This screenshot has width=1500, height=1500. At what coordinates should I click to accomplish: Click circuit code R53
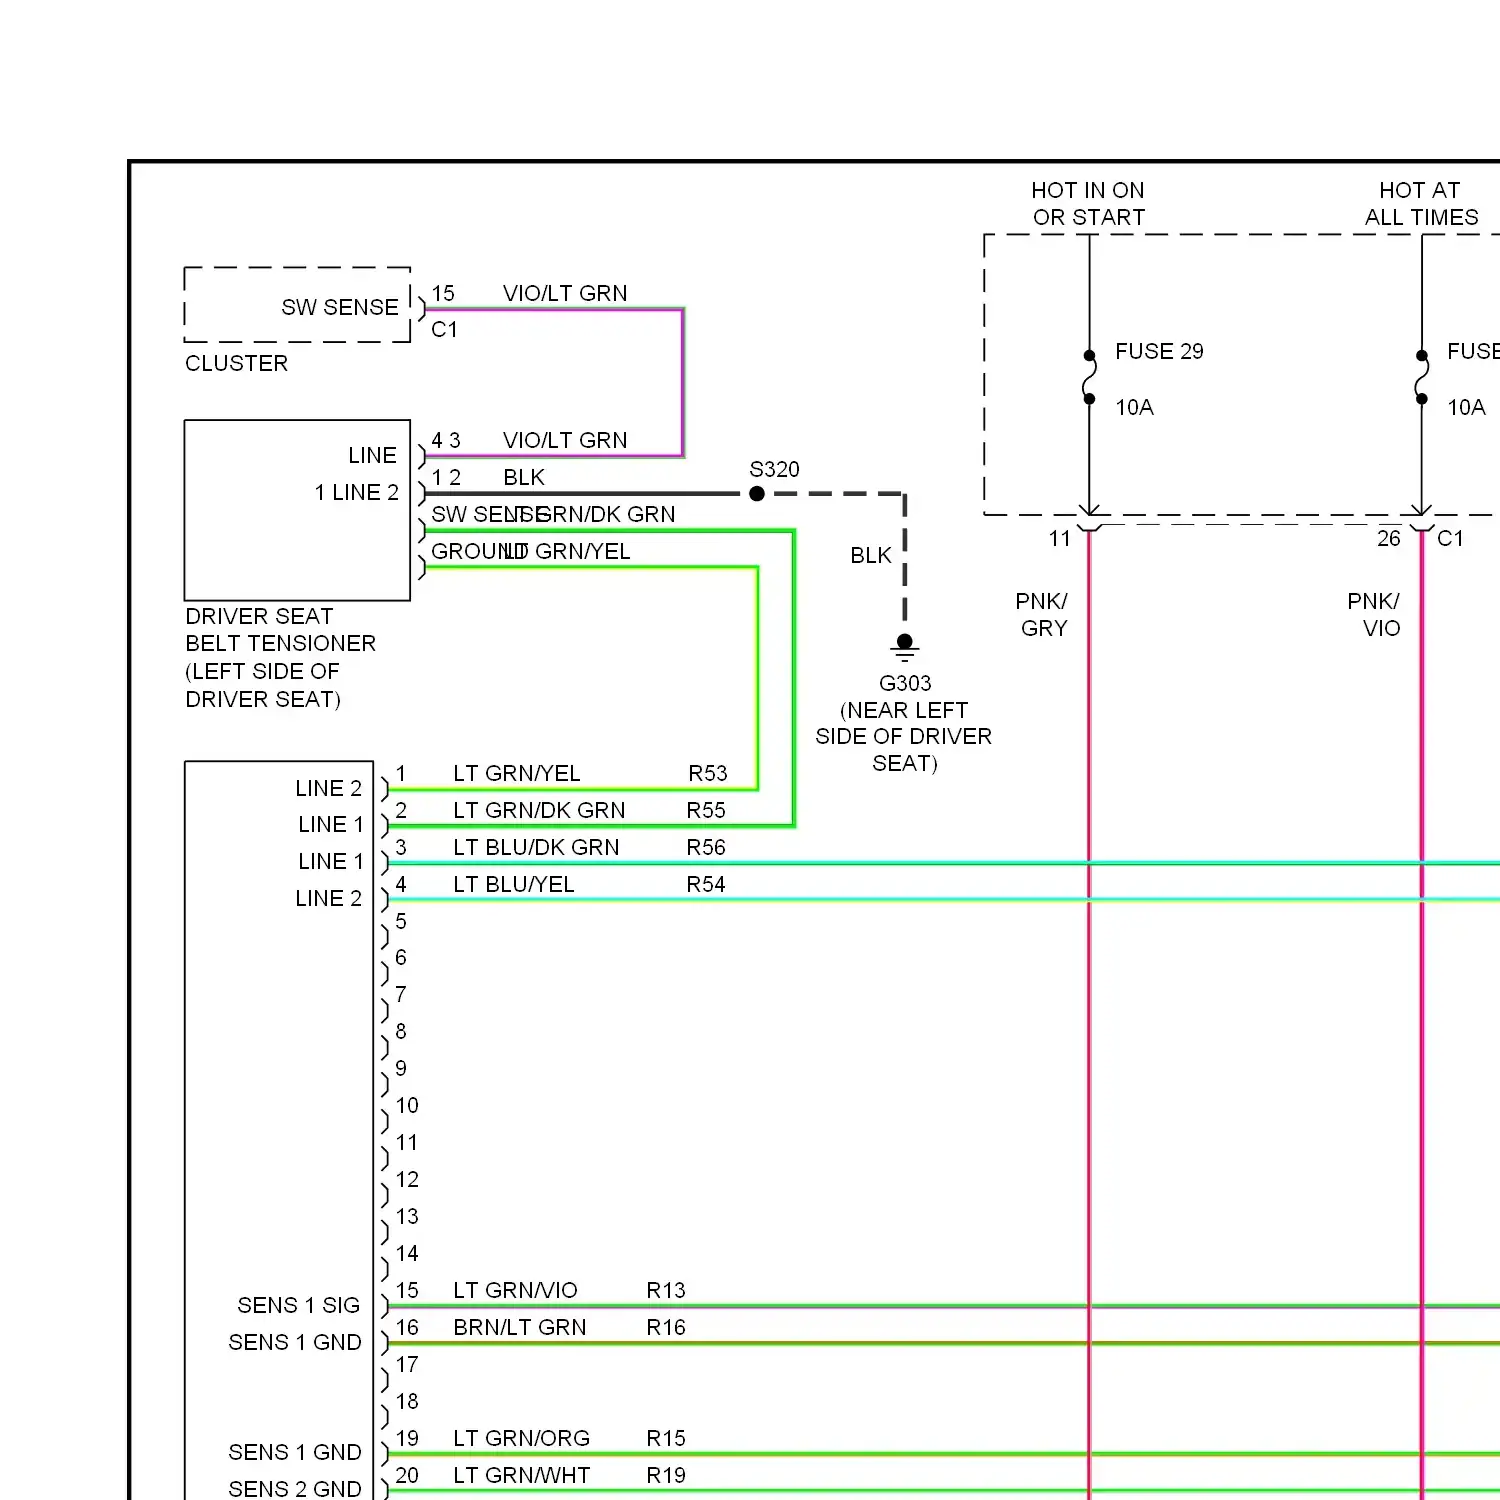click(x=708, y=773)
